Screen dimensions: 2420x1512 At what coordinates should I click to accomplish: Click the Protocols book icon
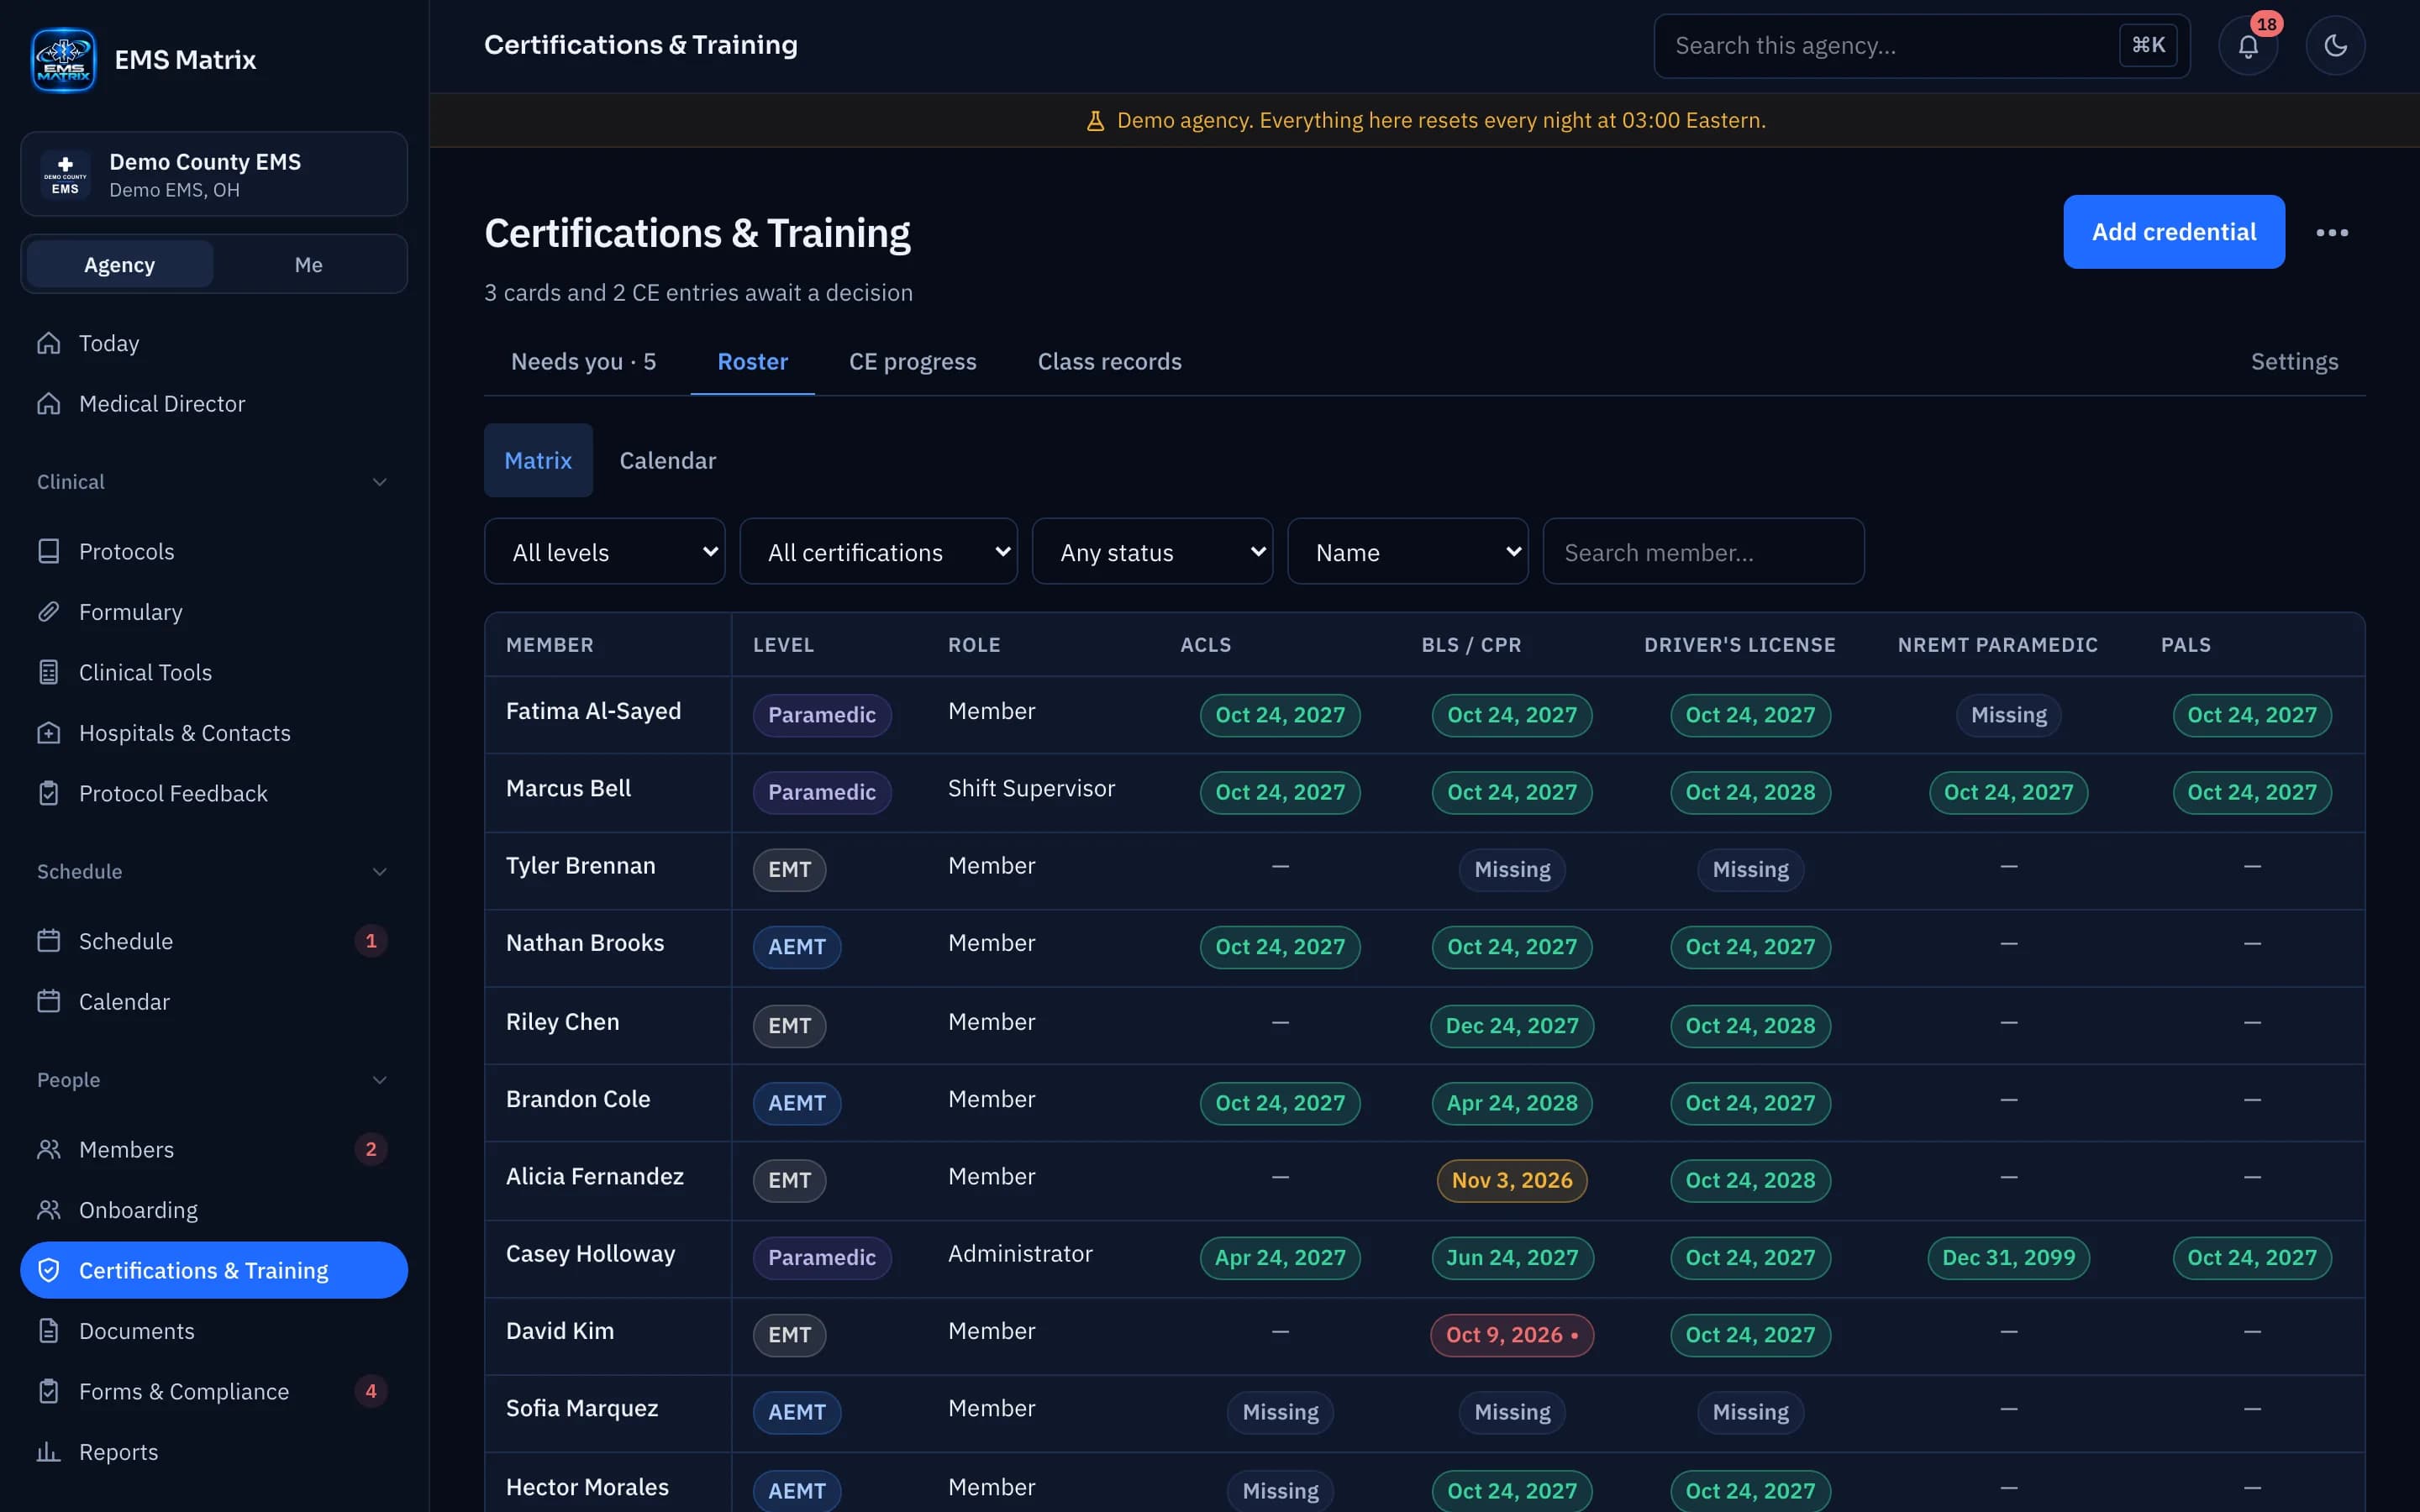[x=48, y=551]
